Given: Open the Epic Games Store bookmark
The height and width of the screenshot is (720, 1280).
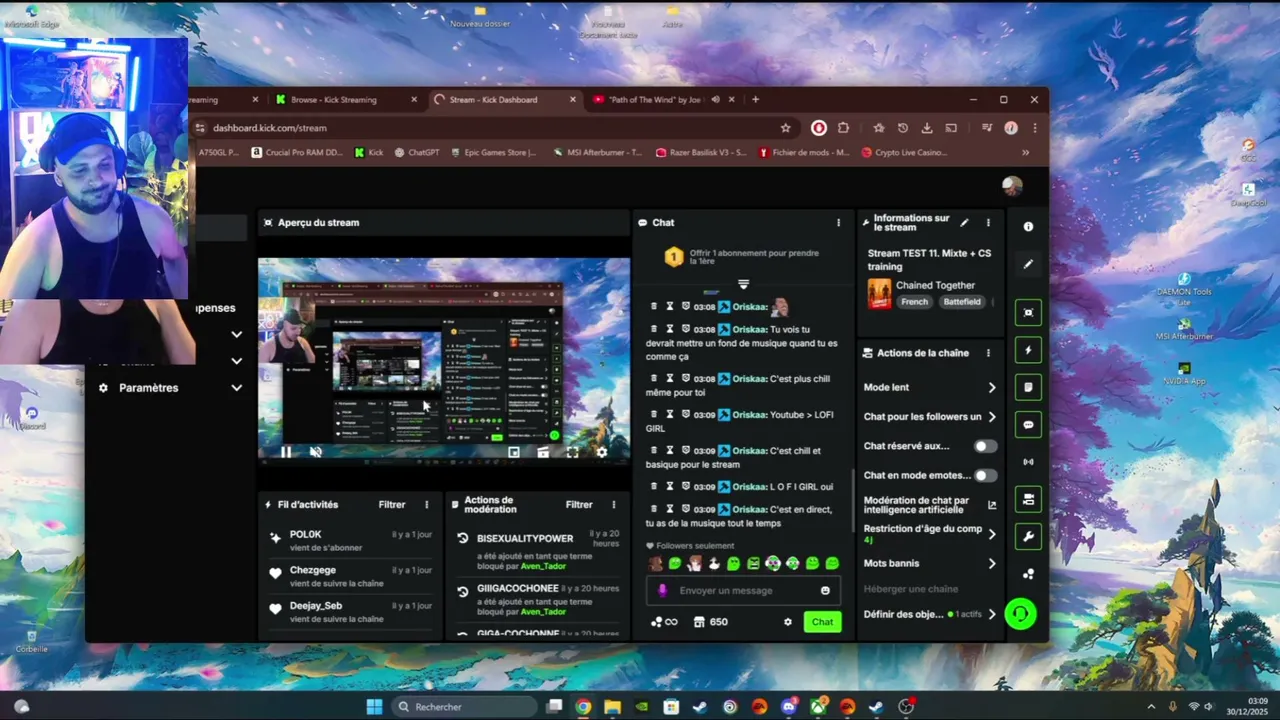Looking at the screenshot, I should [x=493, y=153].
